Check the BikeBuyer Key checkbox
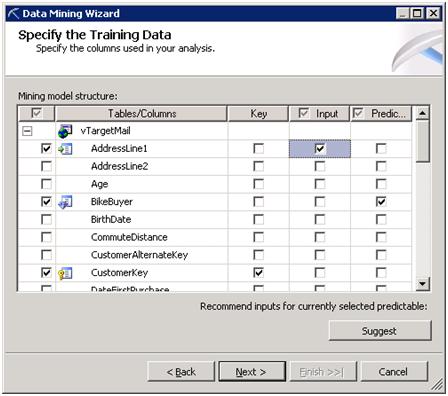 click(259, 202)
